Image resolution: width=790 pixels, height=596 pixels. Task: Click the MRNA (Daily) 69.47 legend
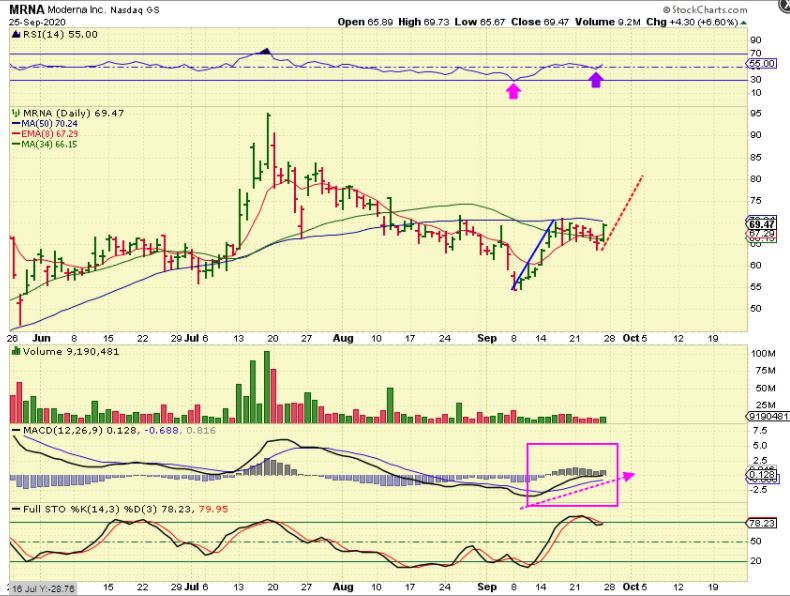click(x=74, y=113)
